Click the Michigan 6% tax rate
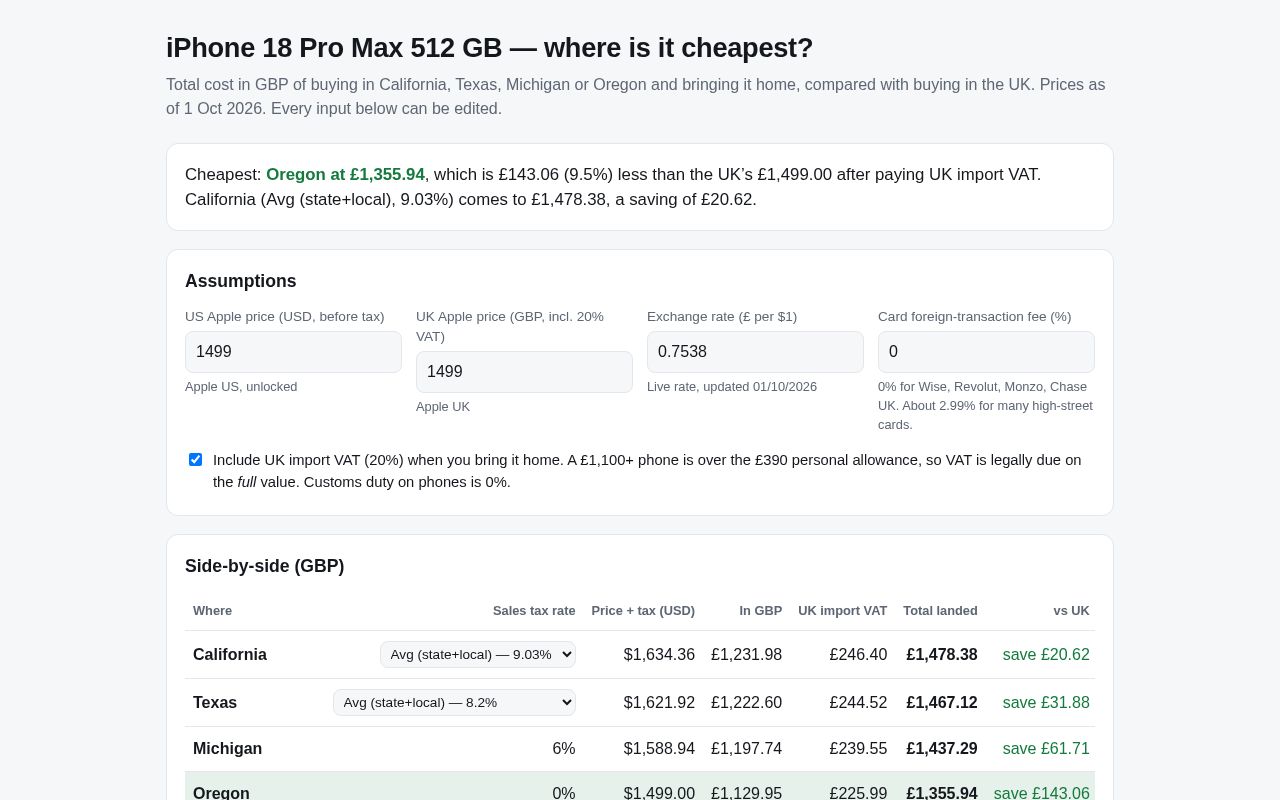Viewport: 1280px width, 800px height. pos(564,749)
